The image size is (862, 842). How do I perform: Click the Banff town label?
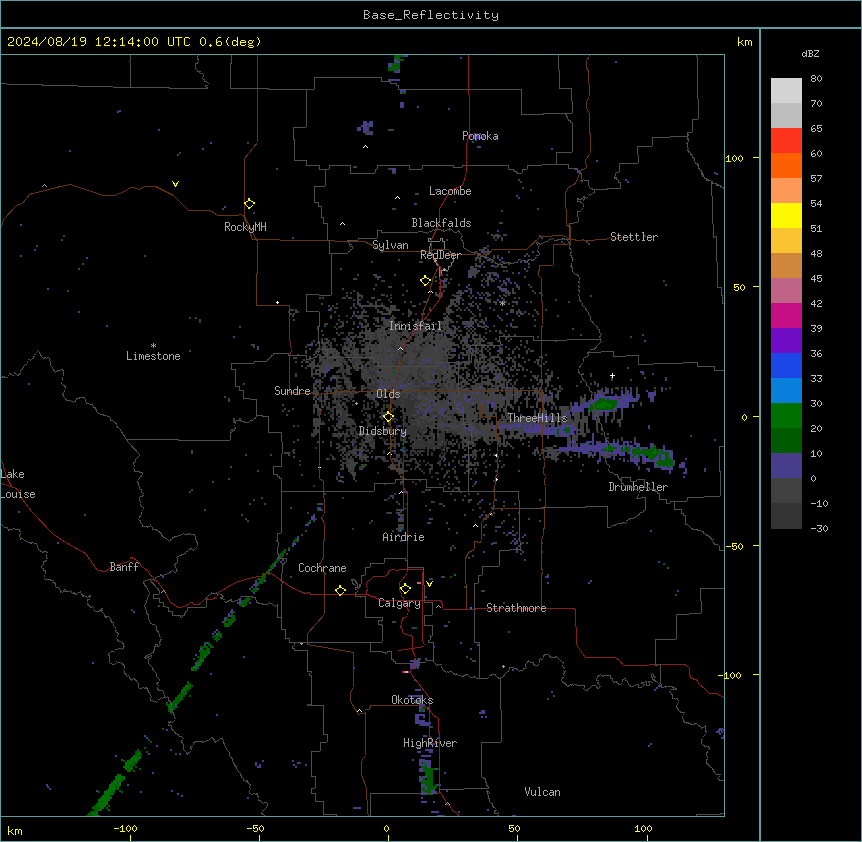124,567
